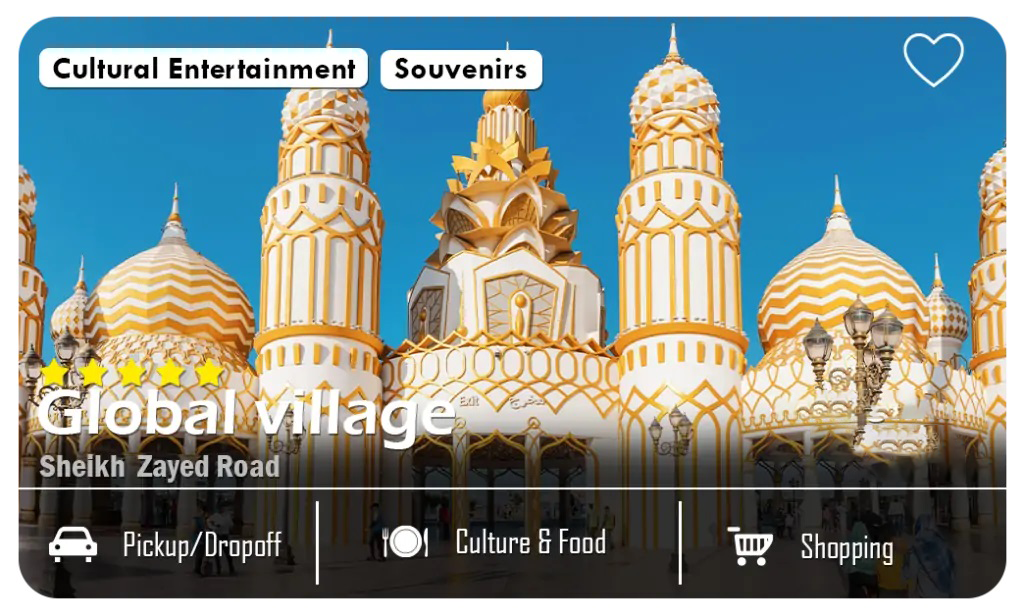Click the fourth yellow rating star
Screen dimensions: 1024x616
click(170, 372)
